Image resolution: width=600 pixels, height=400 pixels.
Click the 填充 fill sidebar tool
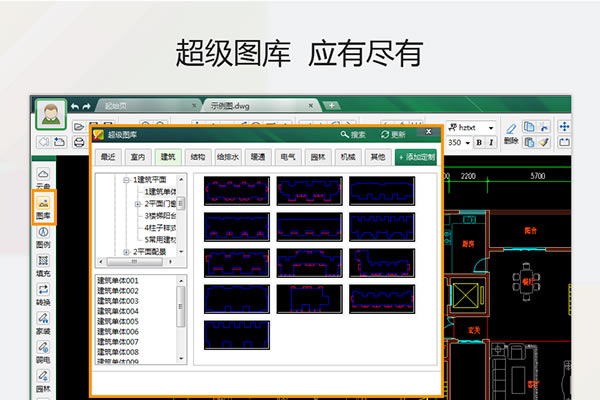tap(43, 265)
